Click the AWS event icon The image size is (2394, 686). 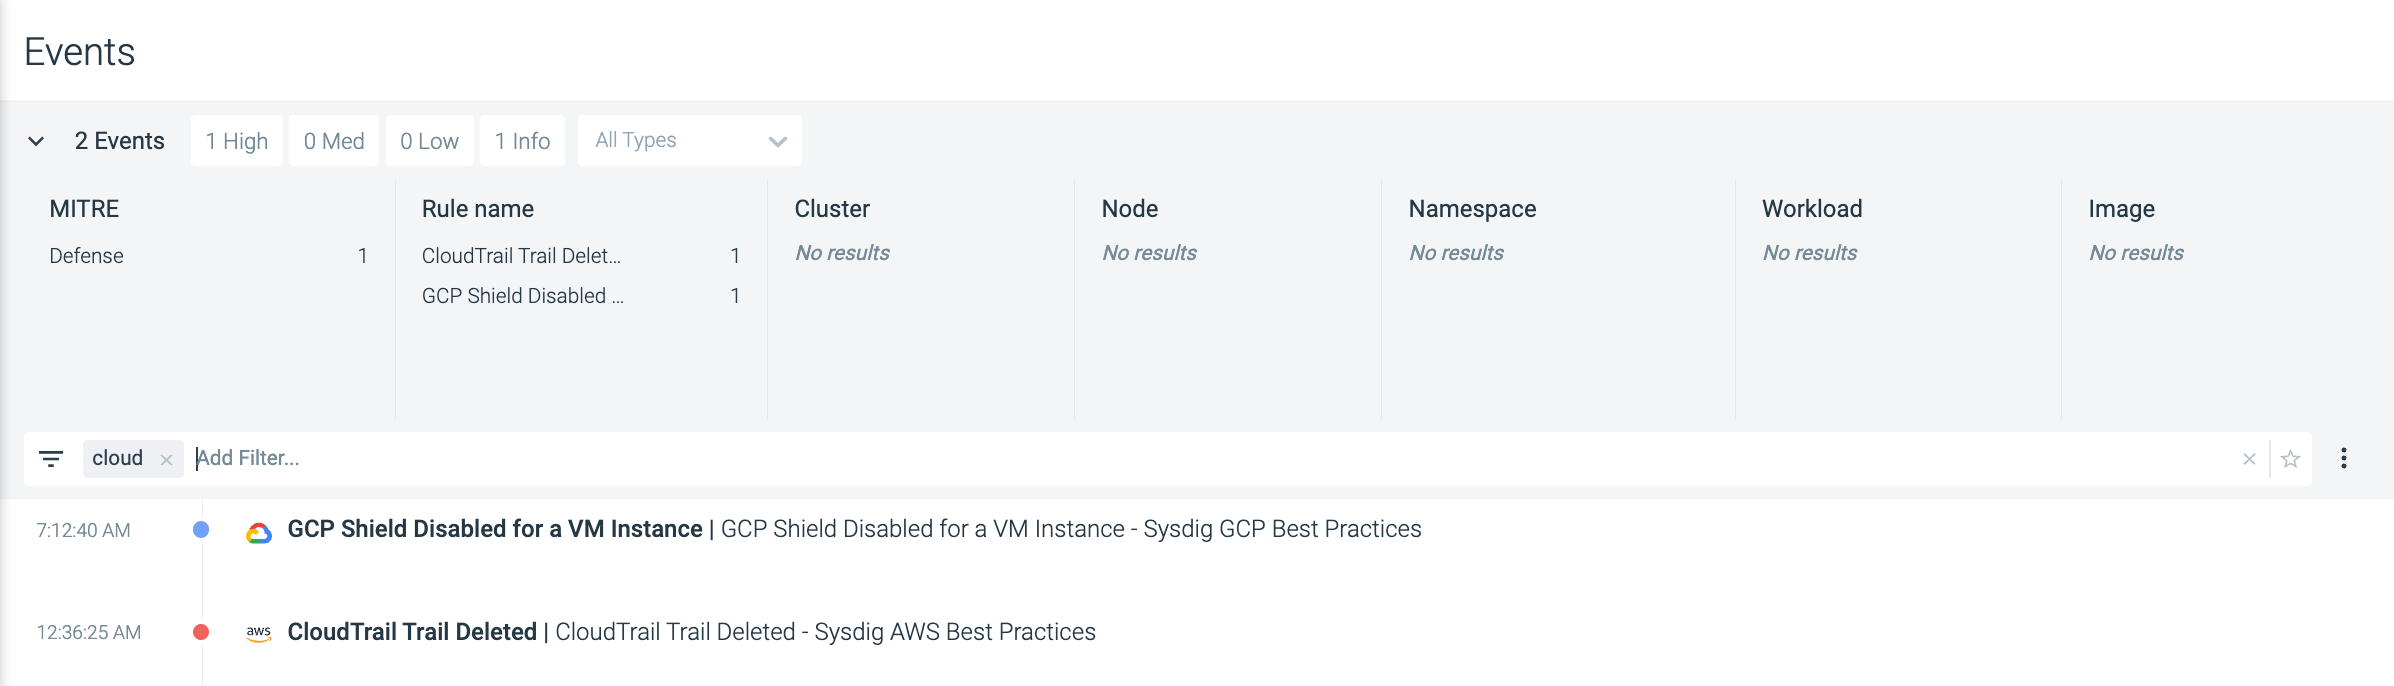click(x=259, y=633)
